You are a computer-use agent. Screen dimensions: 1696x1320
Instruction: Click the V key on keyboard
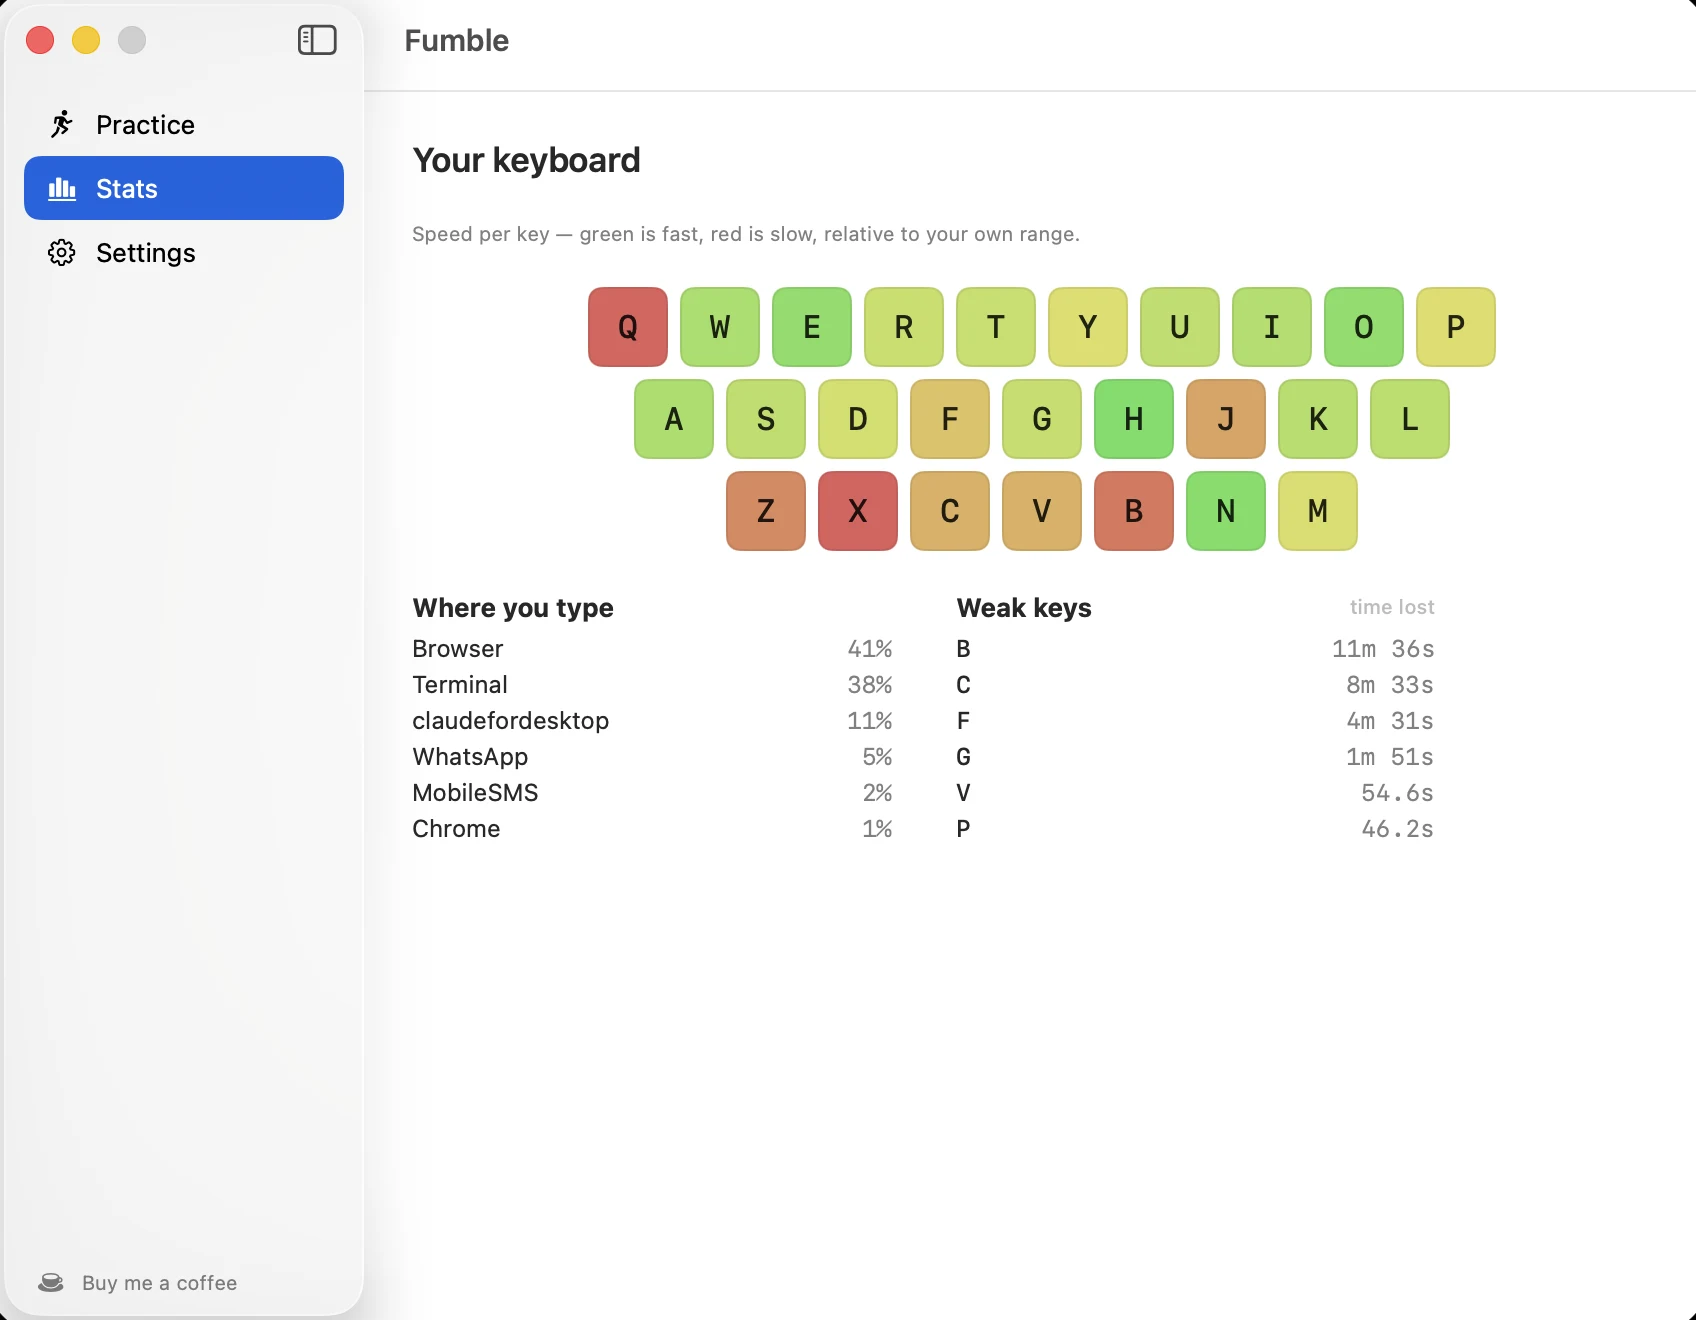[x=1042, y=511]
